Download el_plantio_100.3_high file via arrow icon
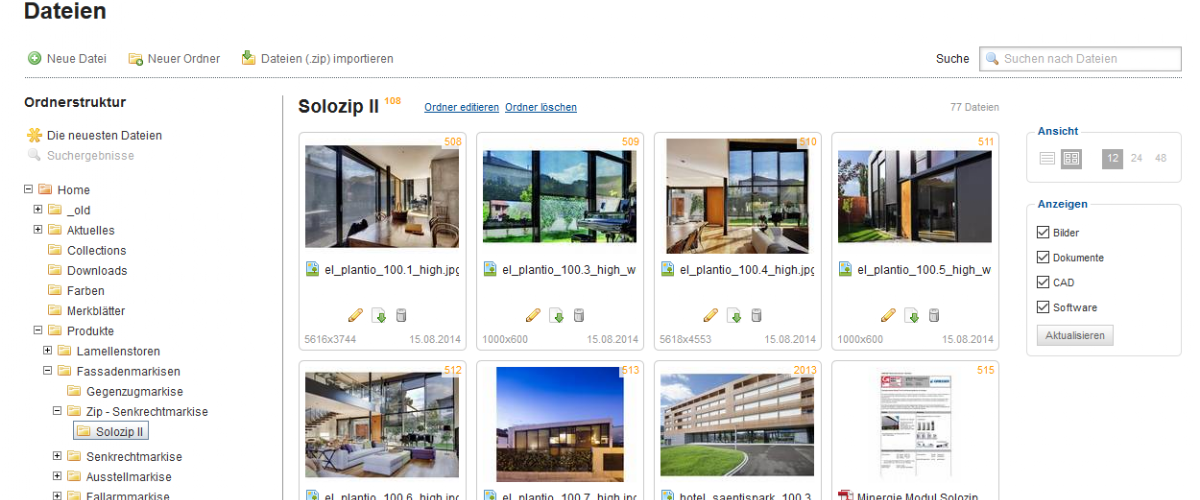Screen dimensions: 1200x500 coord(557,315)
